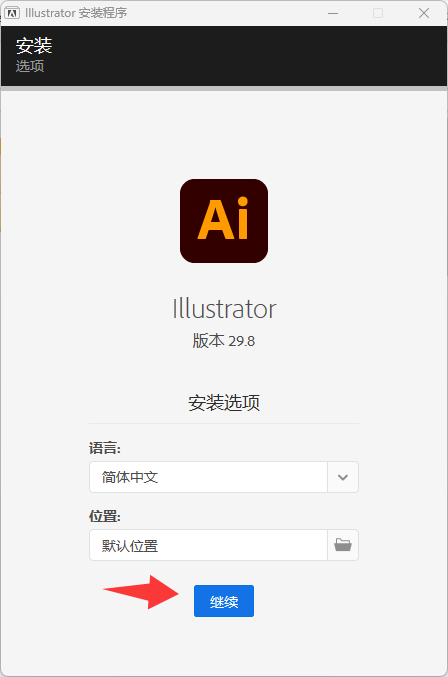Open the 简体中文 language combo box
The image size is (448, 677).
[x=224, y=477]
